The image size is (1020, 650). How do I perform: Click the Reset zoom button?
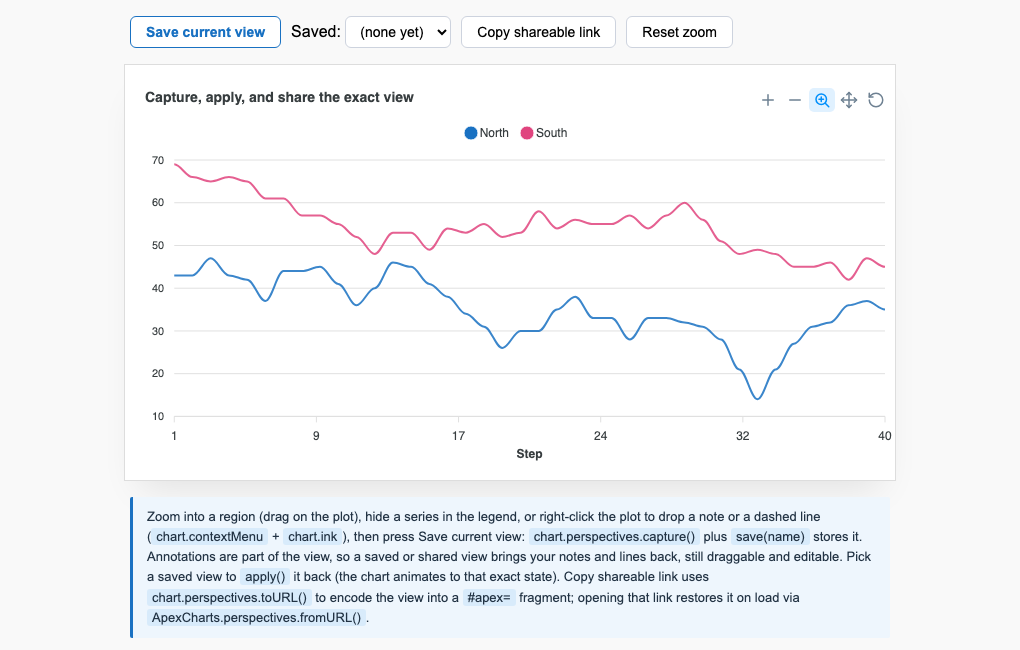coord(679,32)
